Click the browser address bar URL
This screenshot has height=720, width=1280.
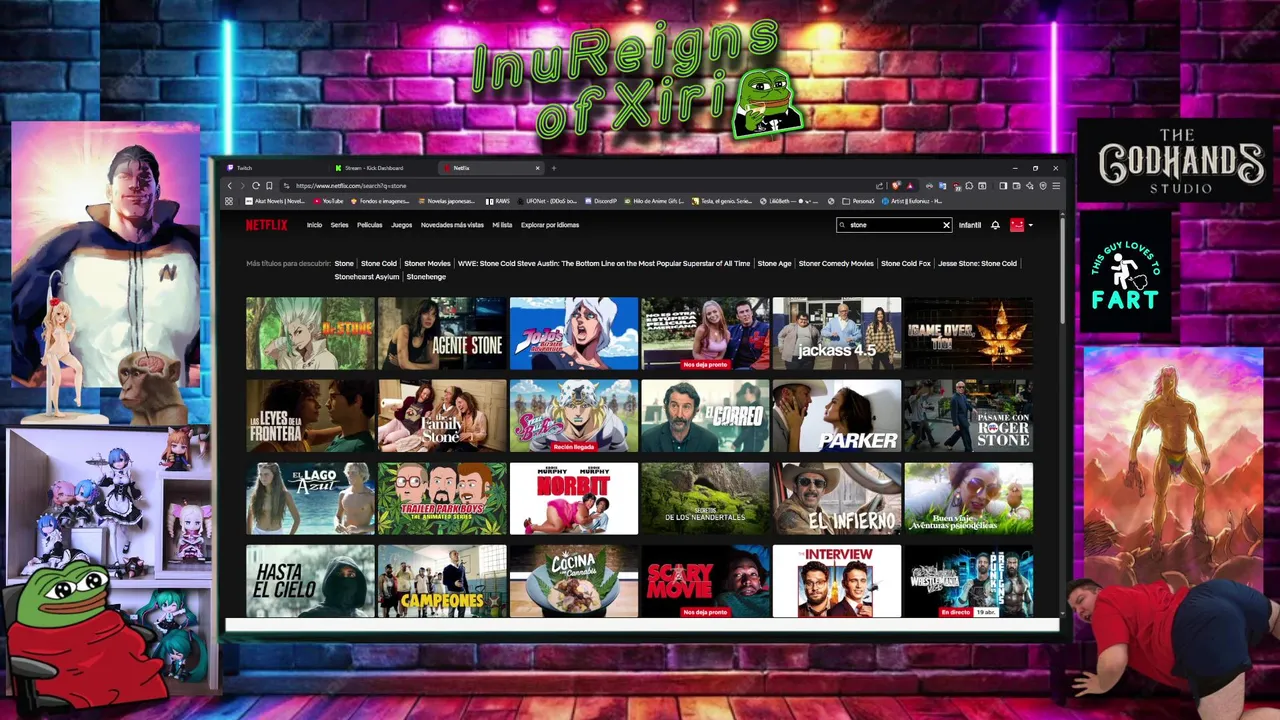[x=351, y=186]
